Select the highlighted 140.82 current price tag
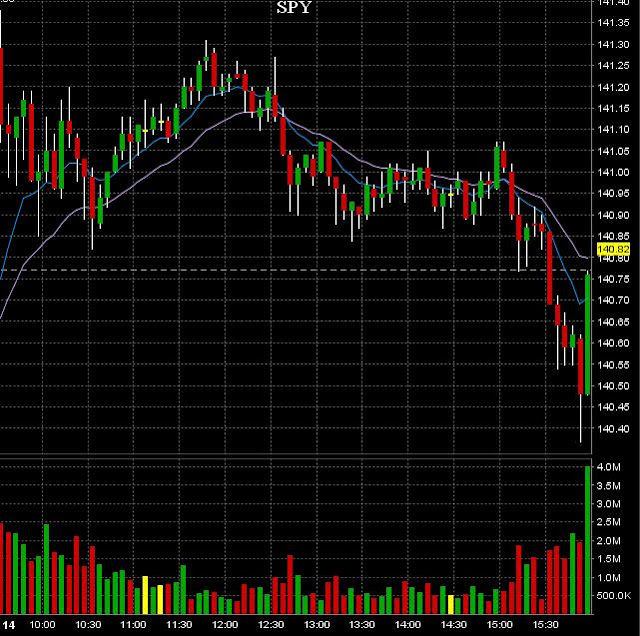 (x=613, y=249)
